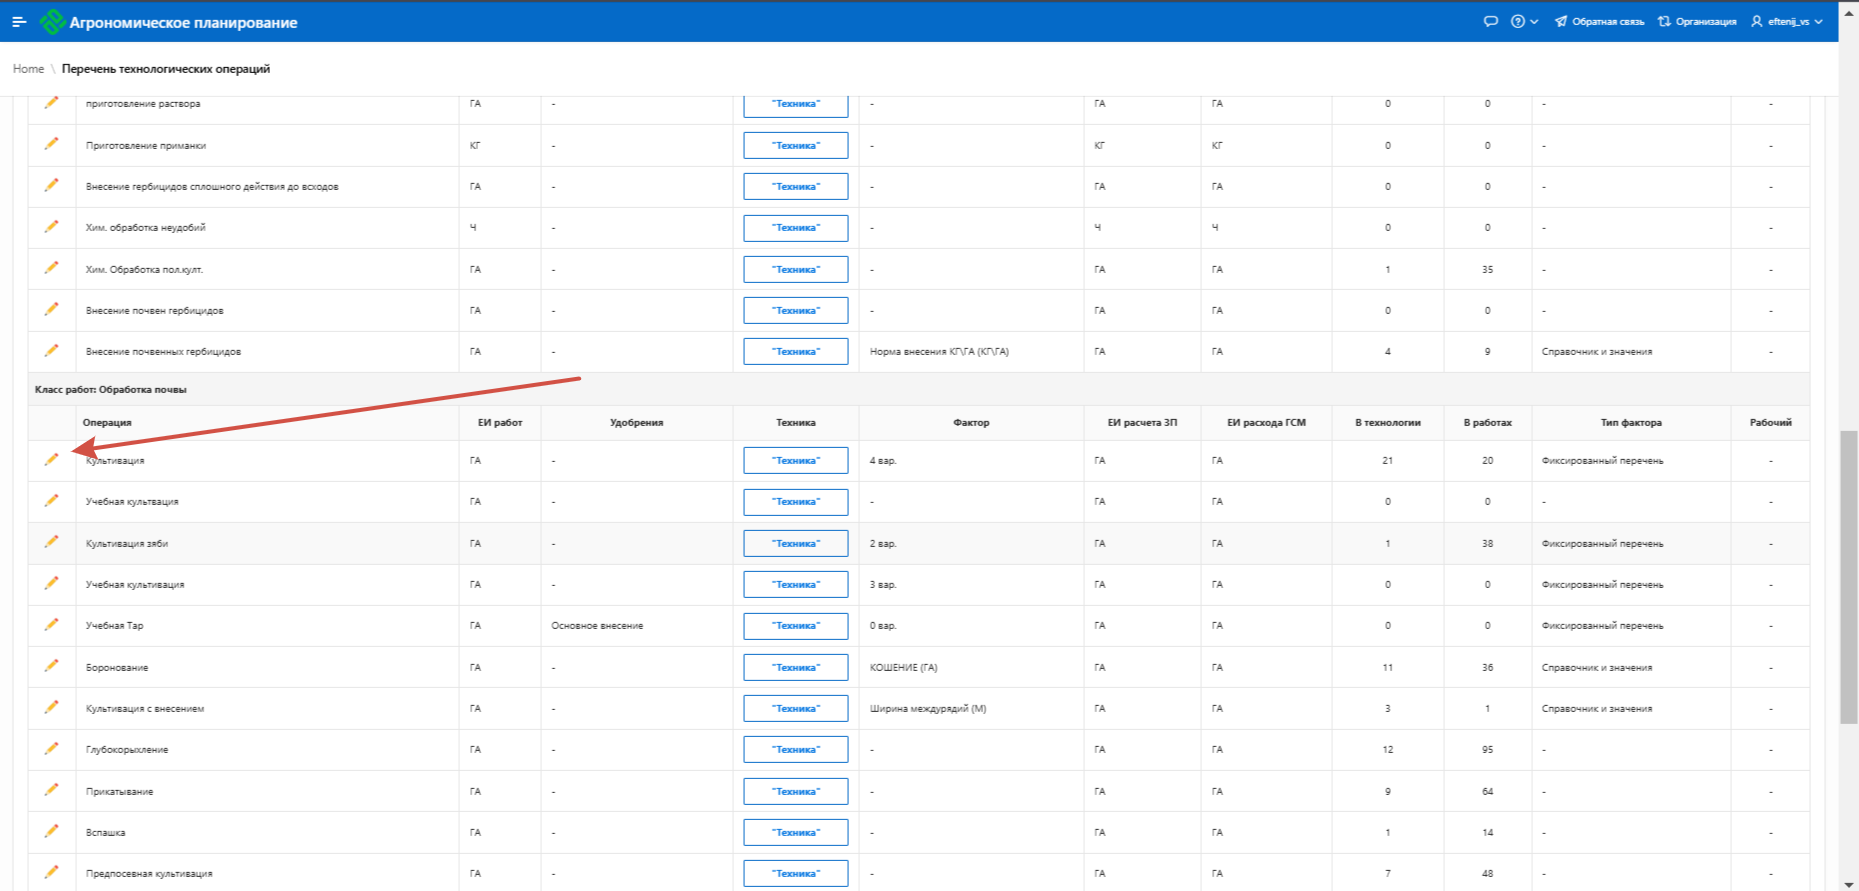Screen dimensions: 1859x891
Task: Click the edit pencil for Культивация row
Action: pos(51,460)
